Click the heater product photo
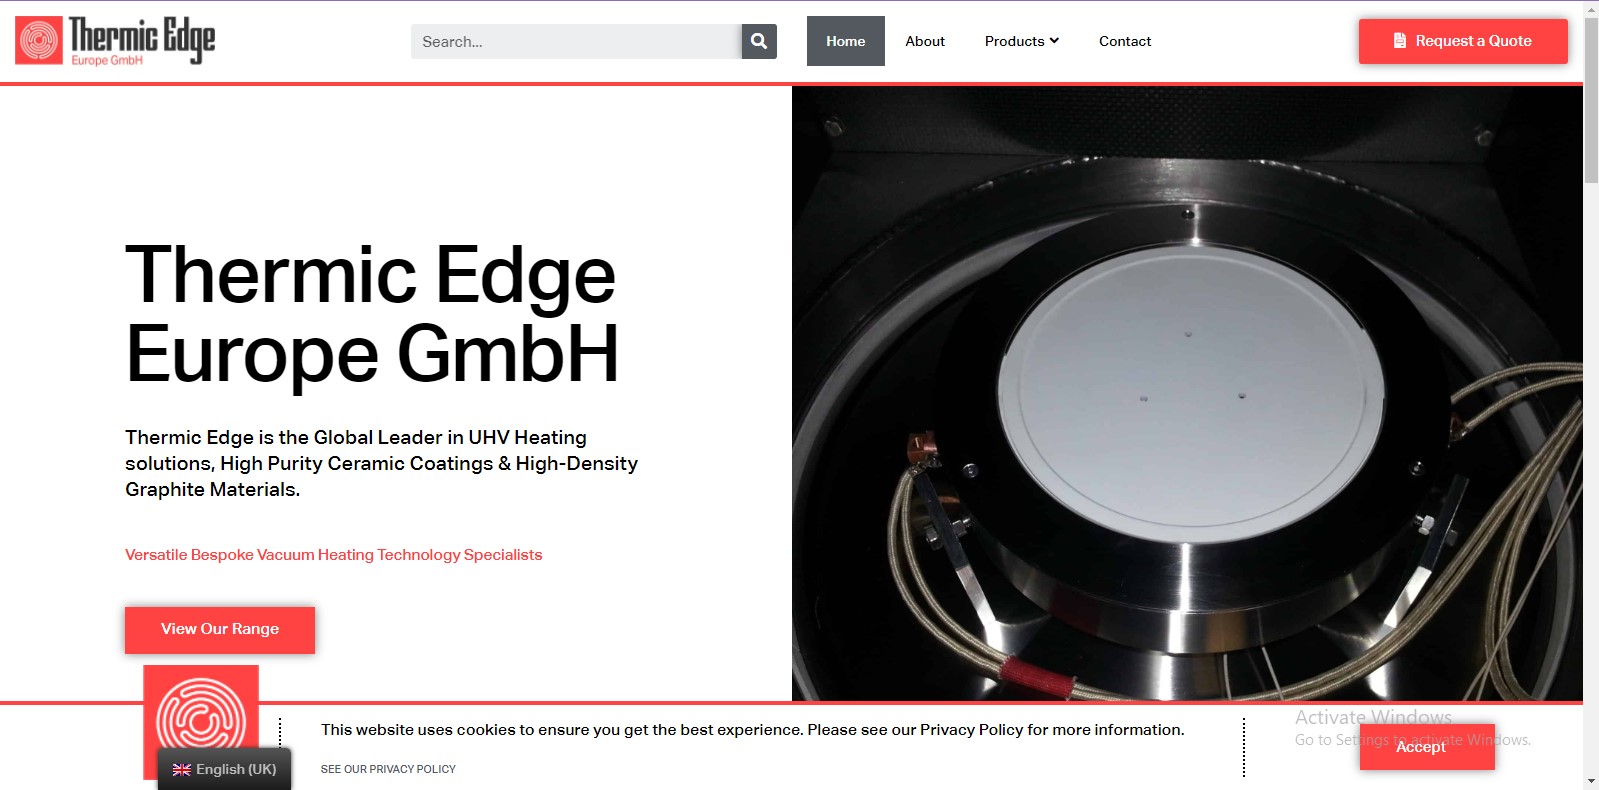The height and width of the screenshot is (790, 1599). click(1187, 393)
